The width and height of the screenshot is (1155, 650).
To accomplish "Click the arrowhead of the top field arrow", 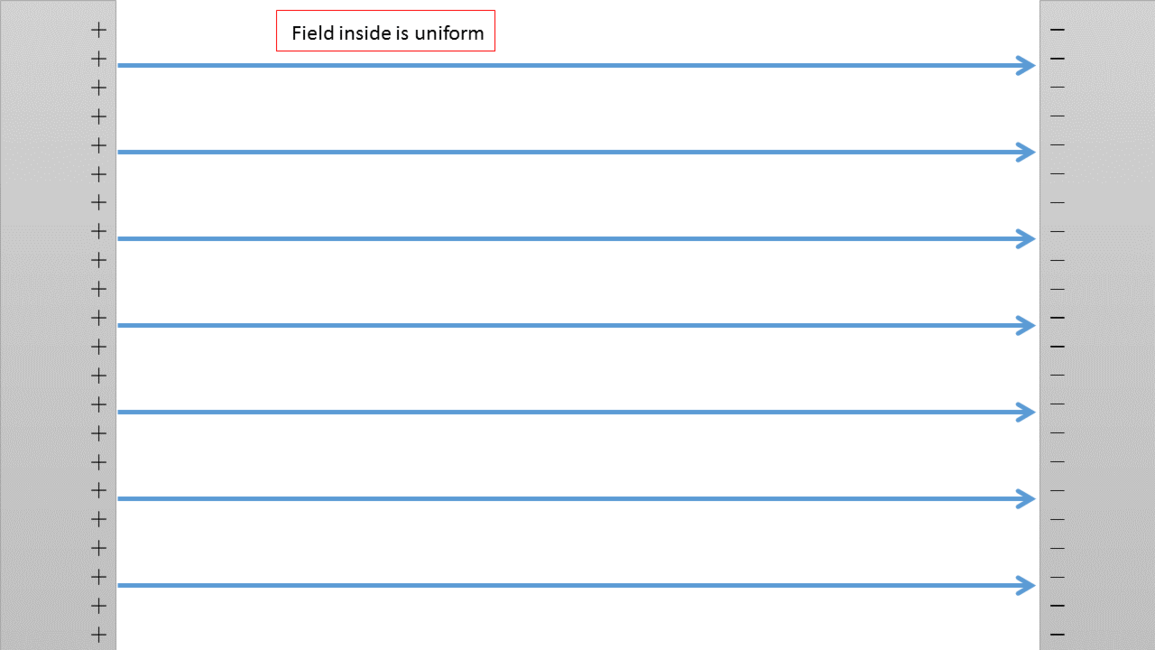I will (1027, 66).
